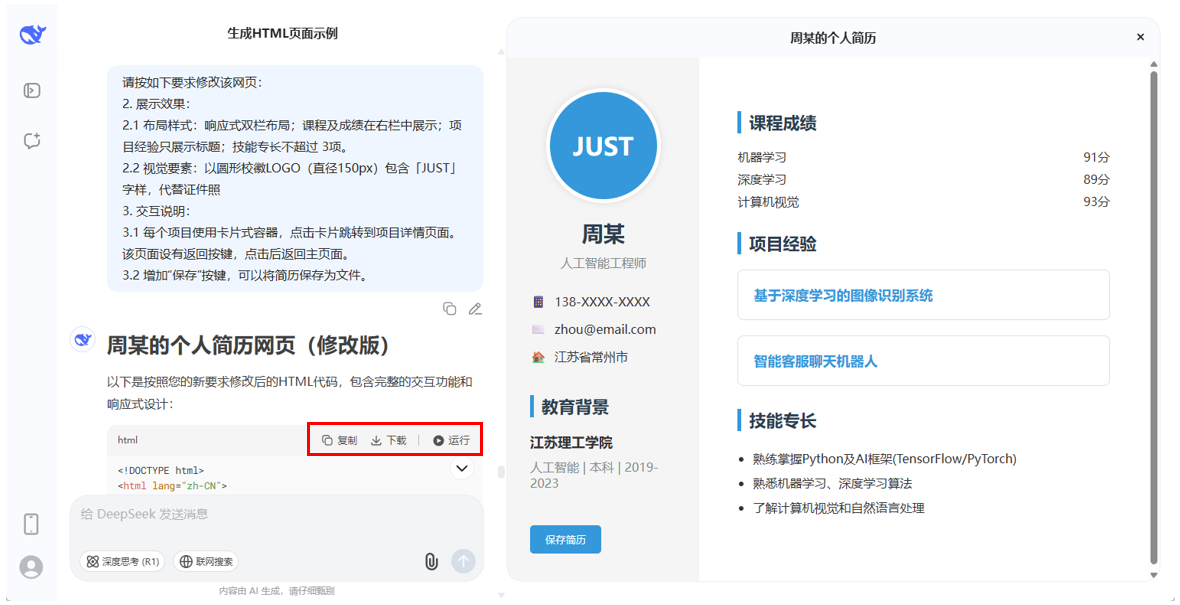Image resolution: width=1180 pixels, height=605 pixels.
Task: Click the disclaimer 内容由 AI 生成，请仔细甄别
Action: [x=276, y=591]
